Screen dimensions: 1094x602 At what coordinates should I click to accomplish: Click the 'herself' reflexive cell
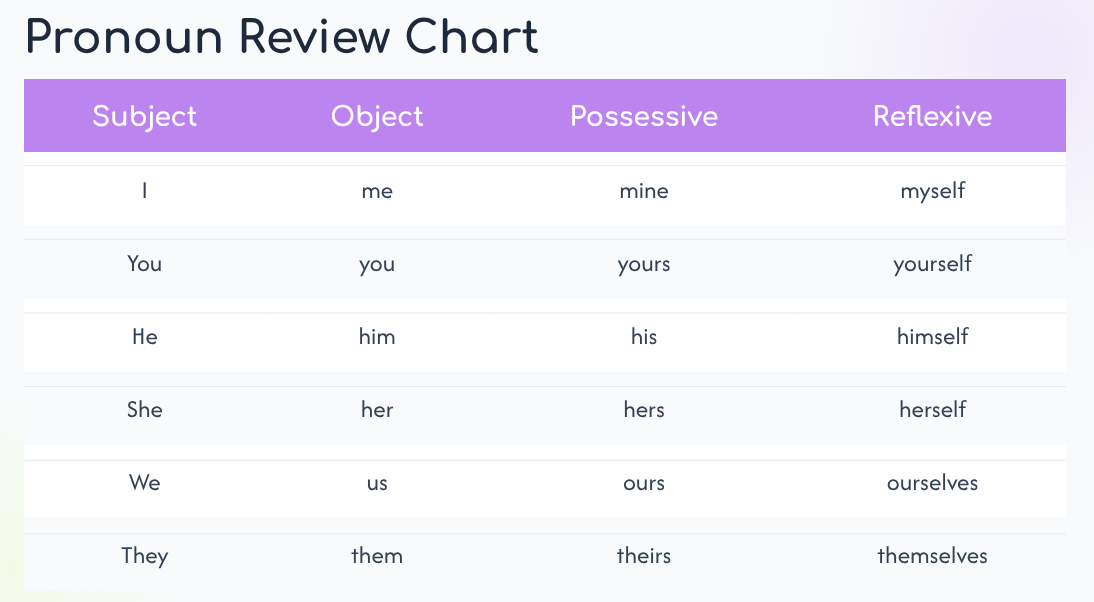[x=932, y=410]
